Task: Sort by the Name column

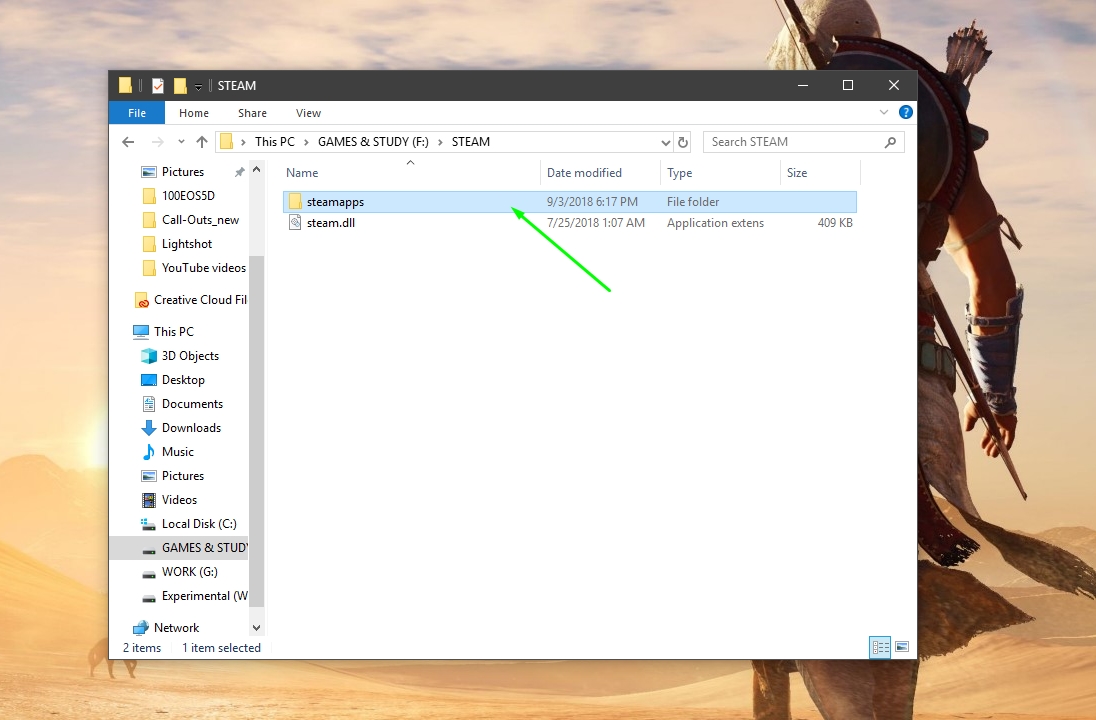Action: [302, 173]
